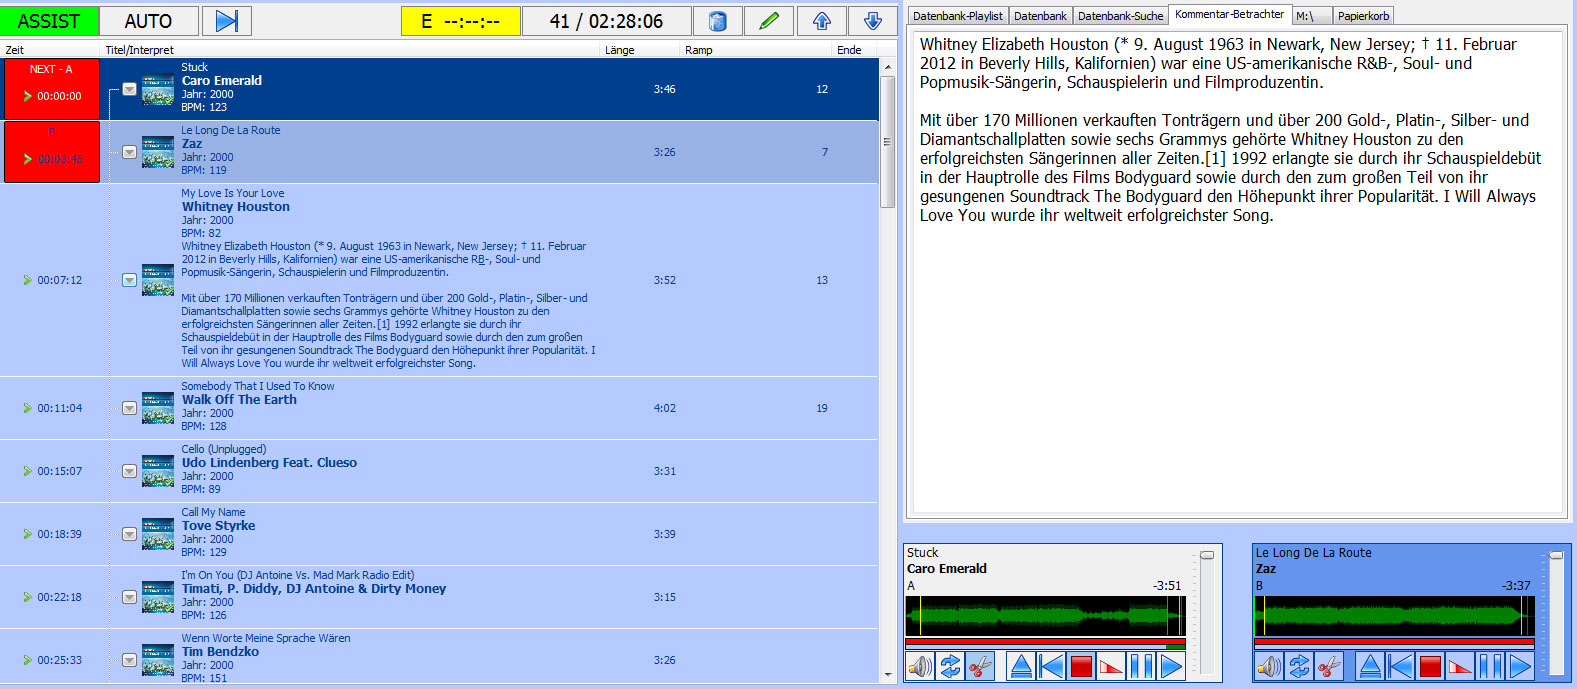Move selected track down with the down arrow
Viewport: 1577px width, 689px height.
point(873,21)
